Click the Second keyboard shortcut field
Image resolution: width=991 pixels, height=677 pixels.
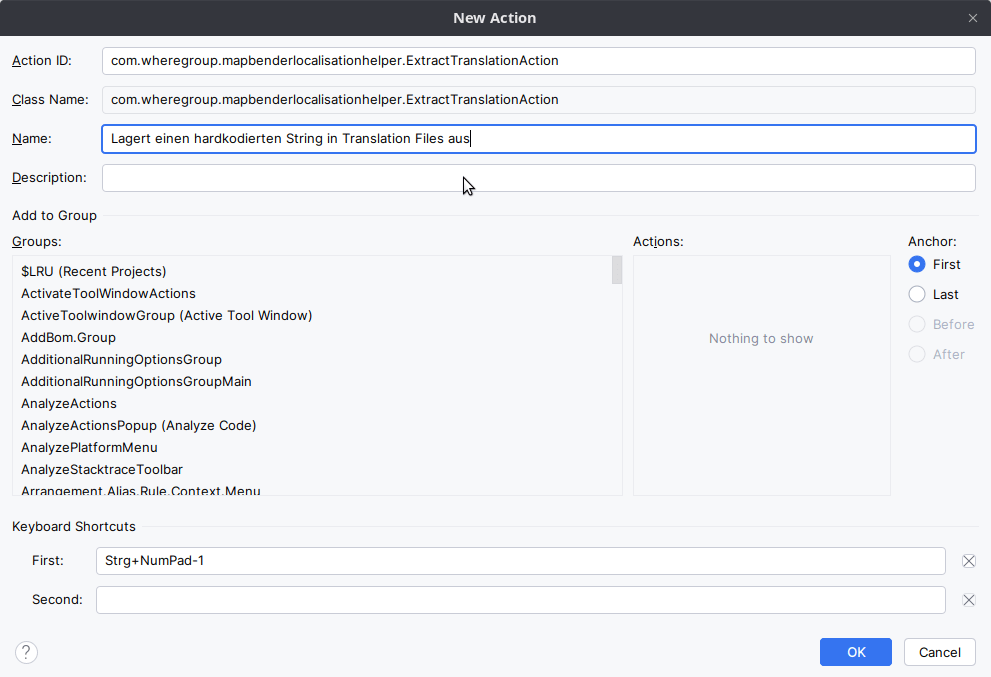(520, 600)
